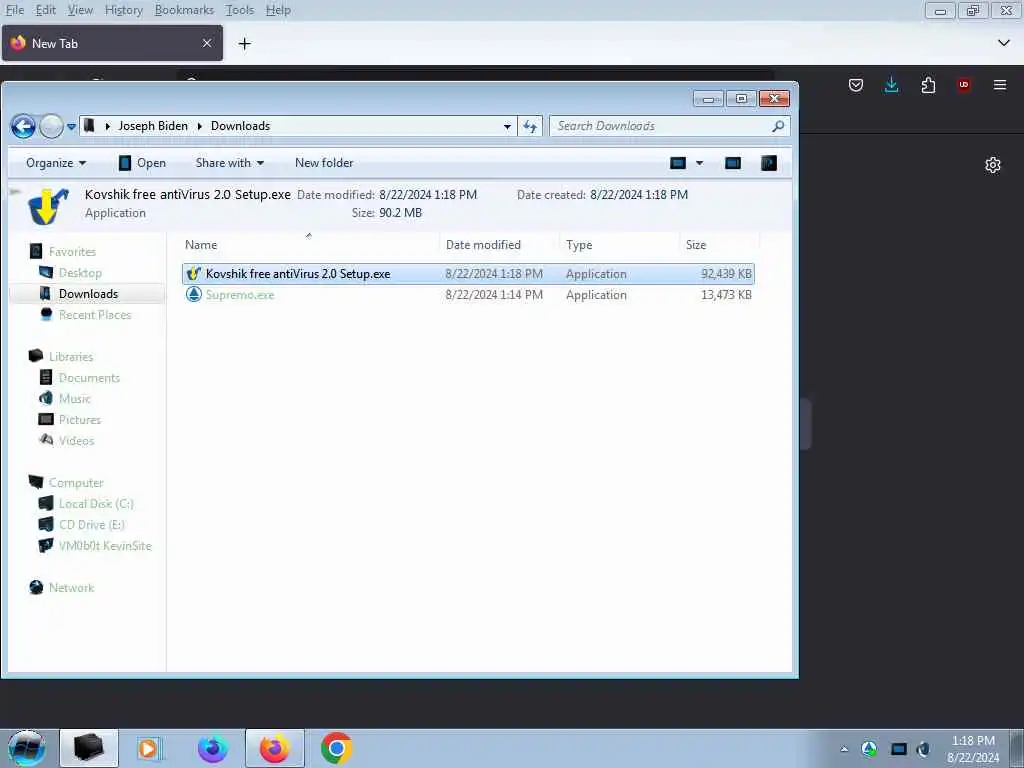The width and height of the screenshot is (1024, 768).
Task: Open the Firefox list all tabs chevron
Action: (x=1004, y=43)
